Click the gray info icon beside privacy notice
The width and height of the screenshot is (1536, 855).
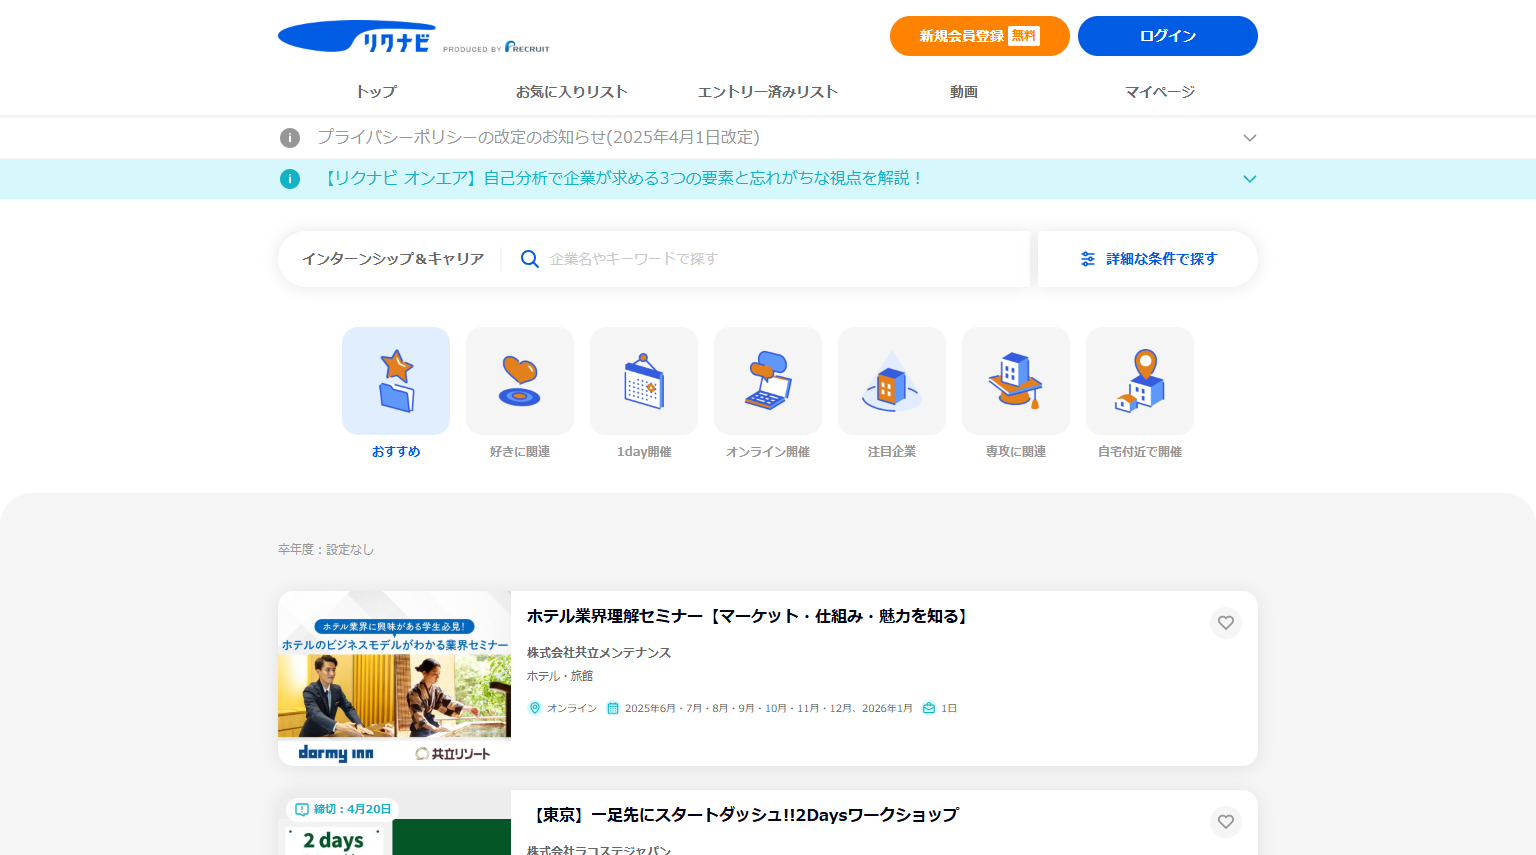pos(290,138)
